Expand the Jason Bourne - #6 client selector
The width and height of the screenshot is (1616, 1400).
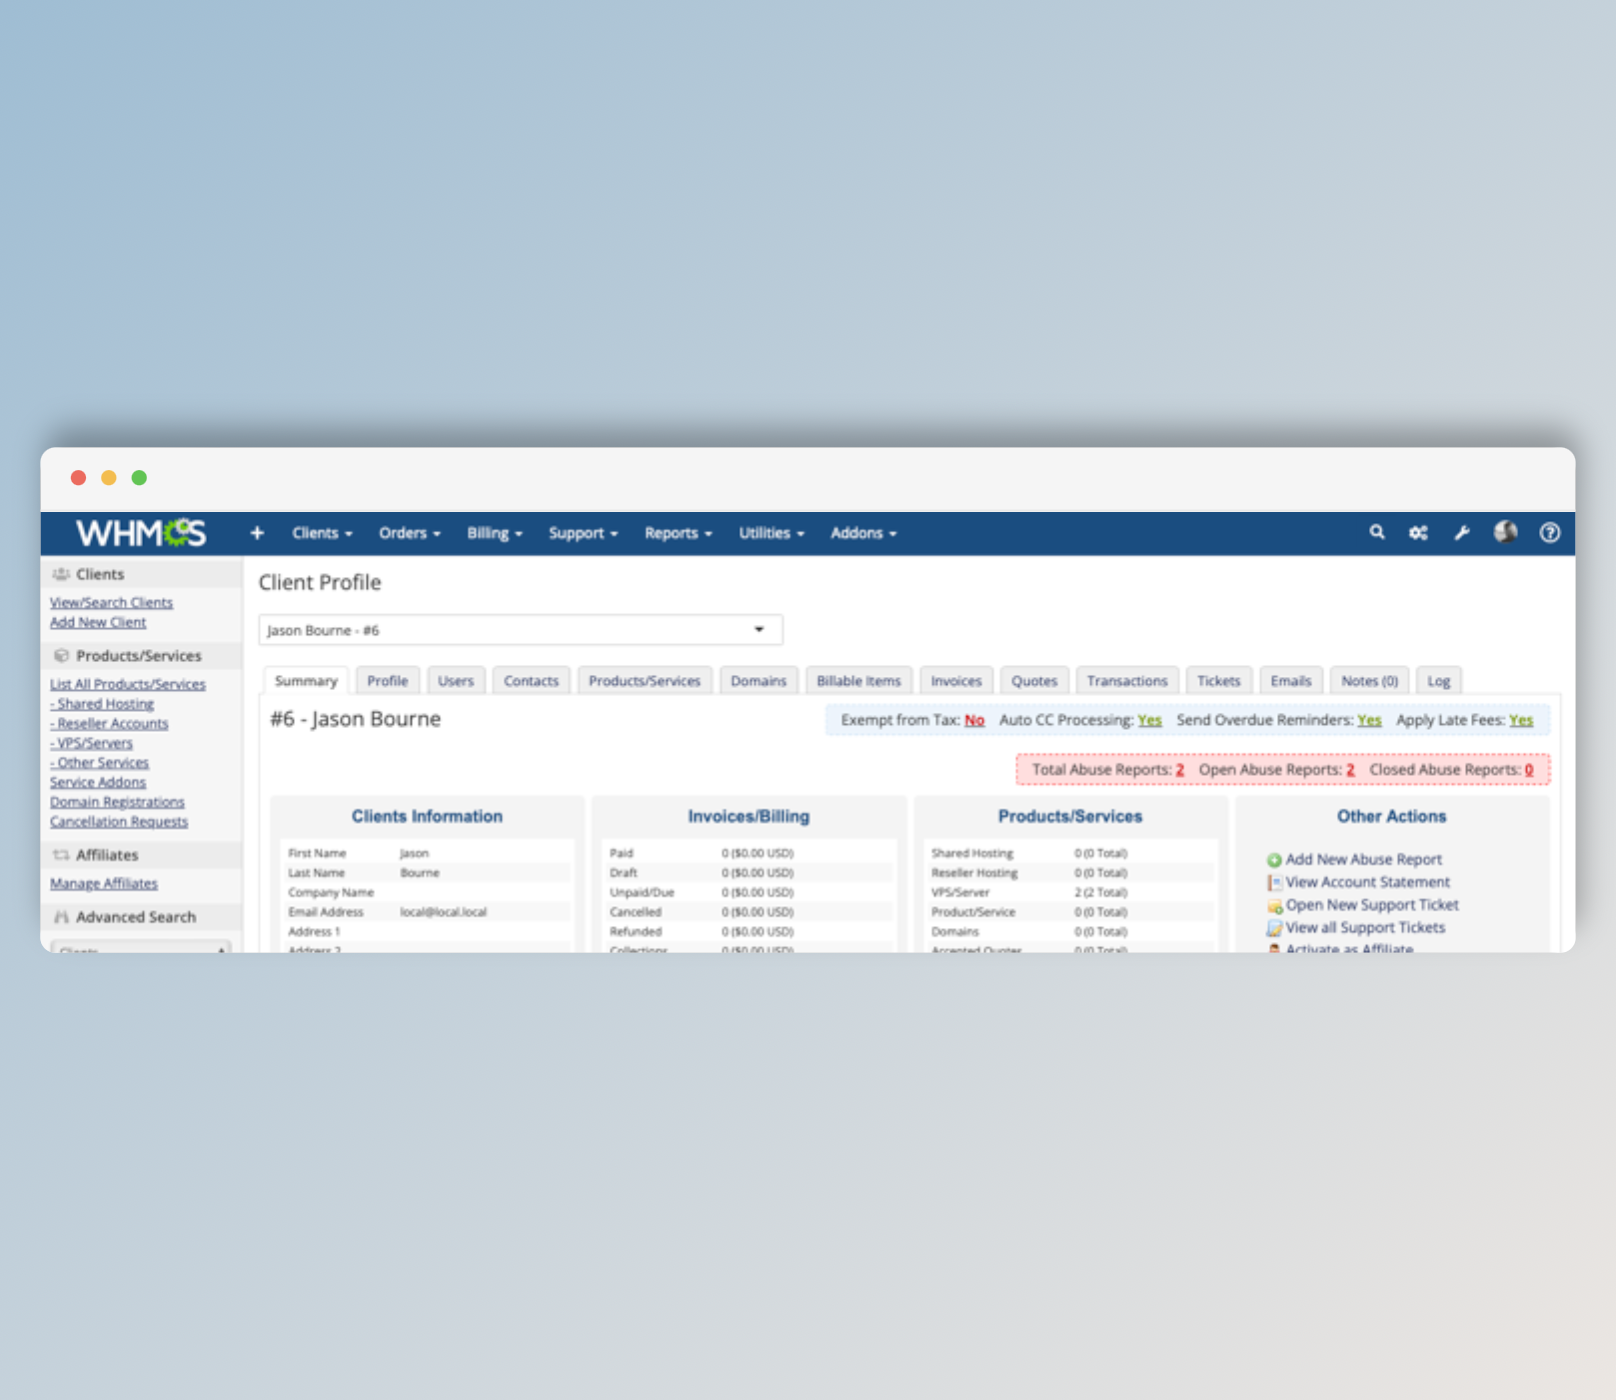pos(520,630)
